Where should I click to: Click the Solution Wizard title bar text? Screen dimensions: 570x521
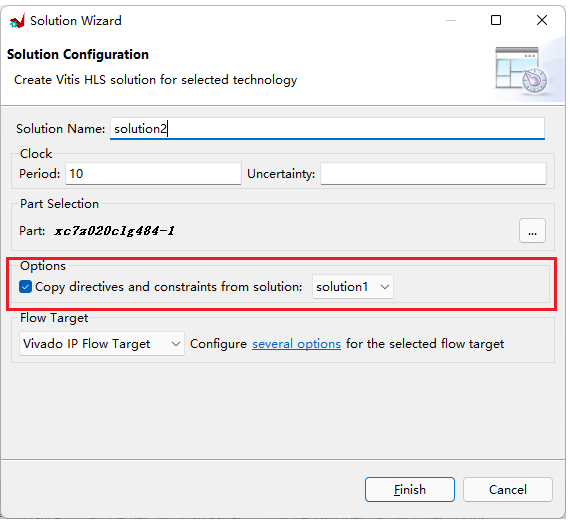pyautogui.click(x=76, y=21)
